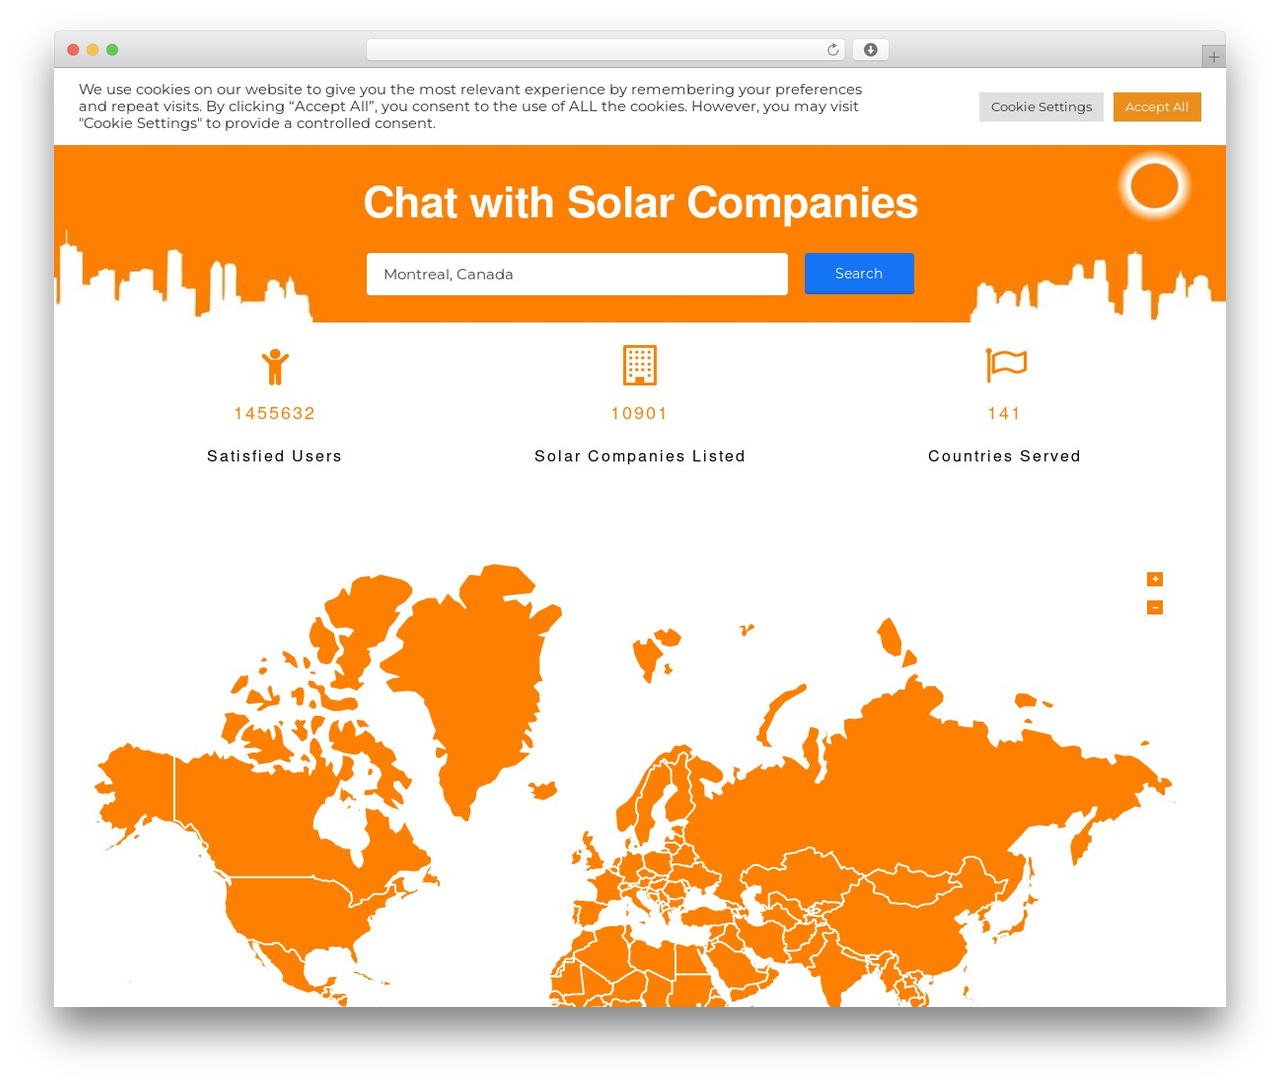Image resolution: width=1280 pixels, height=1084 pixels.
Task: Open the browser downloads arrow icon
Action: 871,50
